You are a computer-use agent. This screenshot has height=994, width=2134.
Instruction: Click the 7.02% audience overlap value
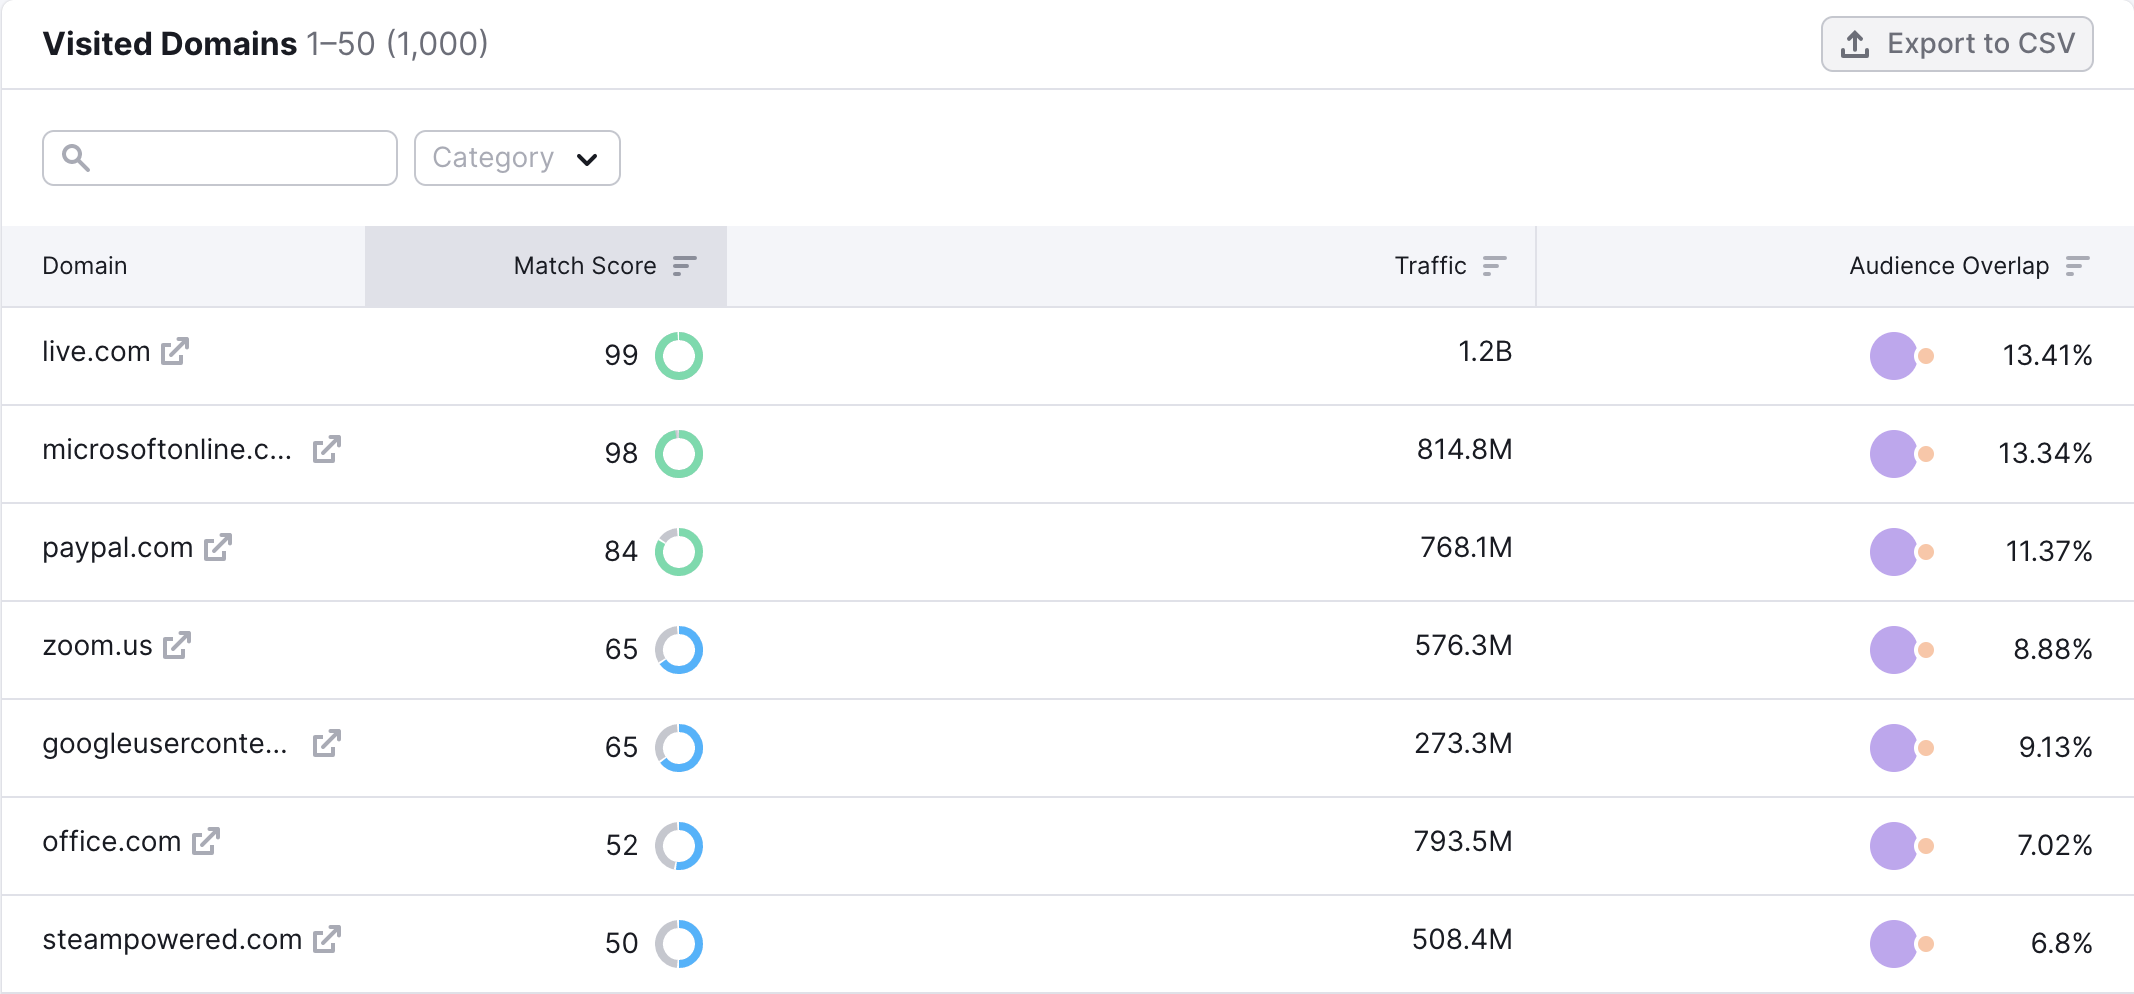2055,846
